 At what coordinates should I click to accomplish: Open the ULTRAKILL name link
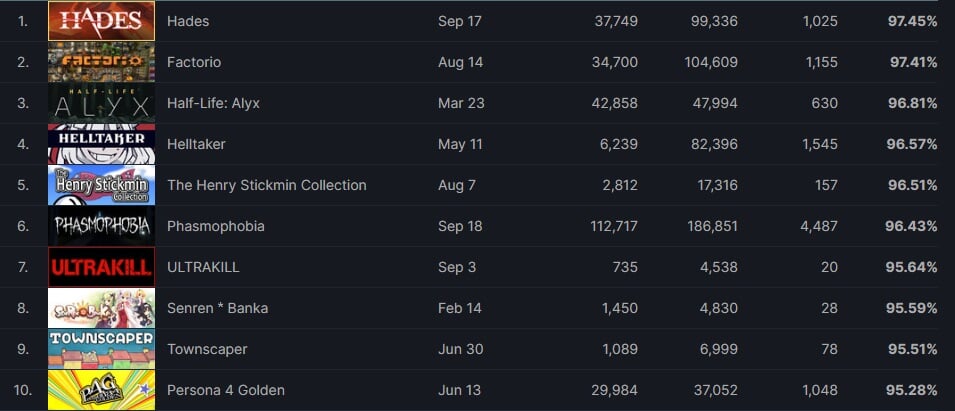[203, 267]
